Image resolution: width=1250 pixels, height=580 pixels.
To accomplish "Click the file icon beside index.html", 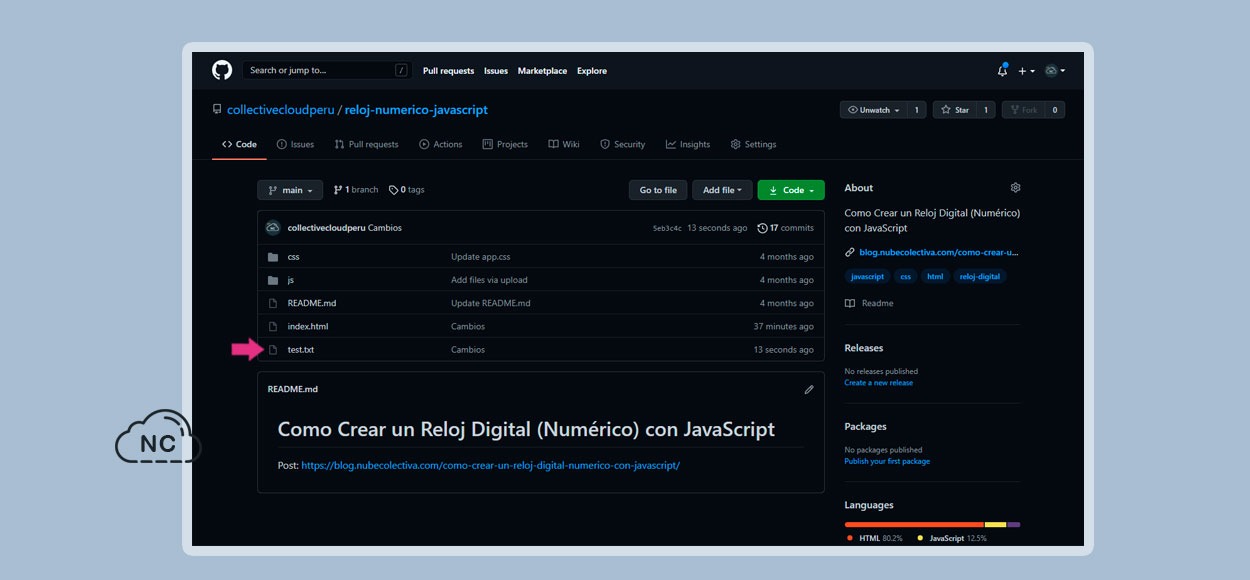I will pos(273,326).
